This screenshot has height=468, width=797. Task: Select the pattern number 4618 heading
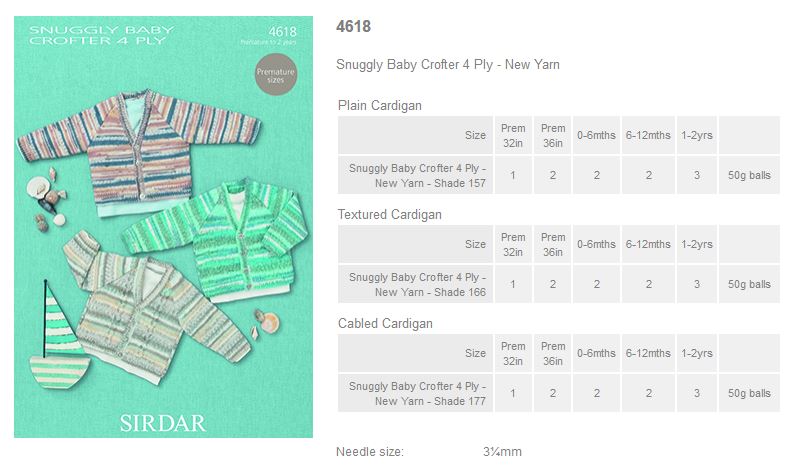pyautogui.click(x=353, y=26)
